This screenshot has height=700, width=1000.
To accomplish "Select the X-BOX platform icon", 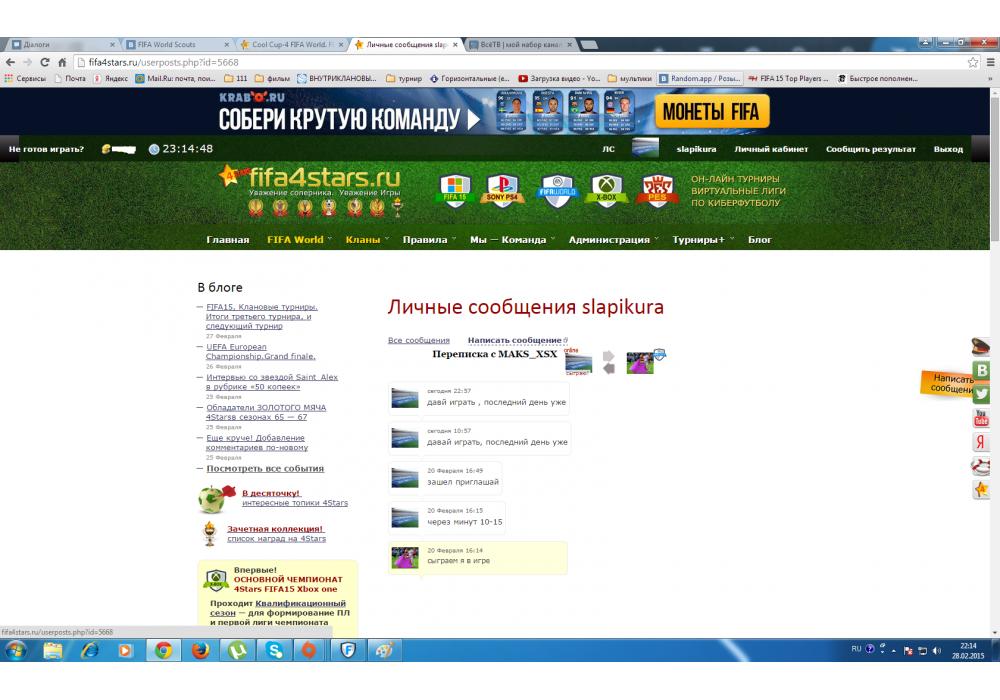I will (x=607, y=190).
